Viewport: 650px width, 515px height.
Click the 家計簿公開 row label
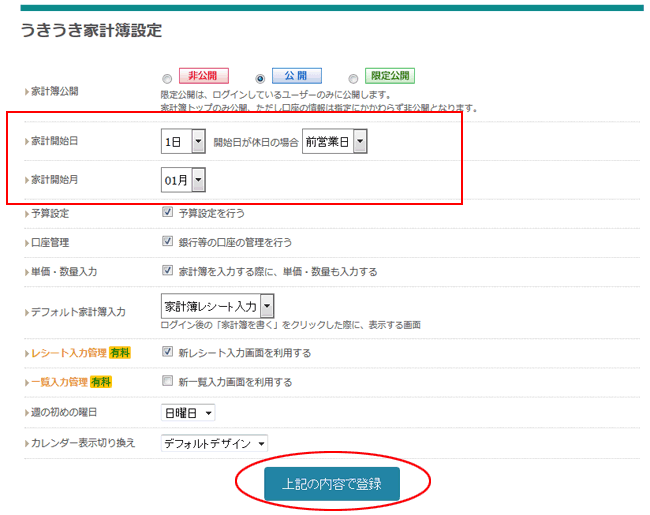pyautogui.click(x=54, y=91)
